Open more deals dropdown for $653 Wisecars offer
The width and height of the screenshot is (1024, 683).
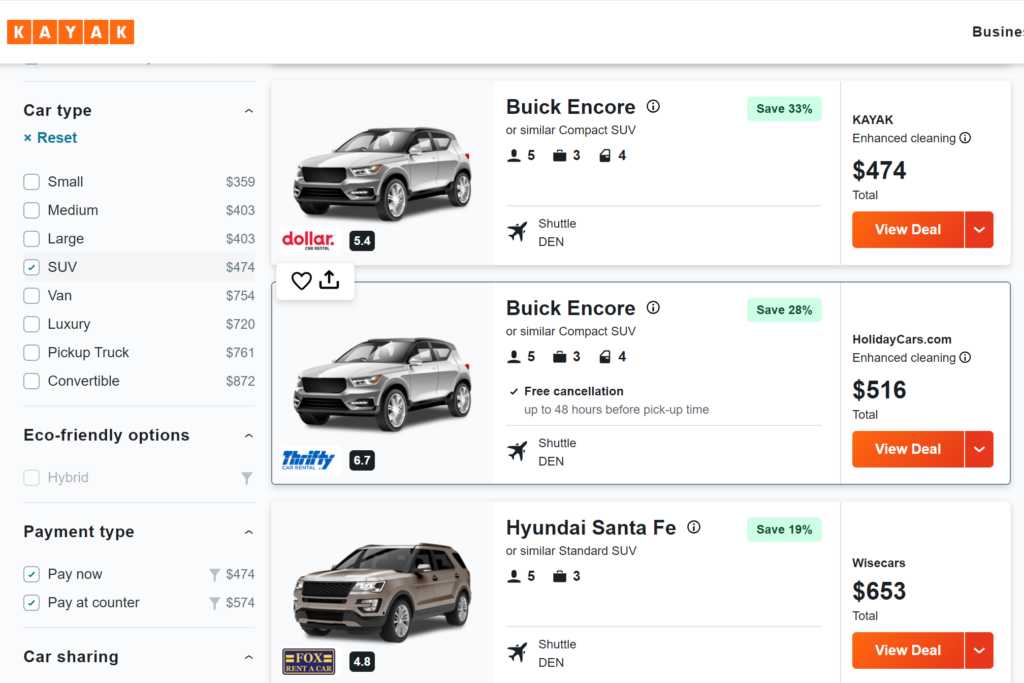(x=979, y=650)
